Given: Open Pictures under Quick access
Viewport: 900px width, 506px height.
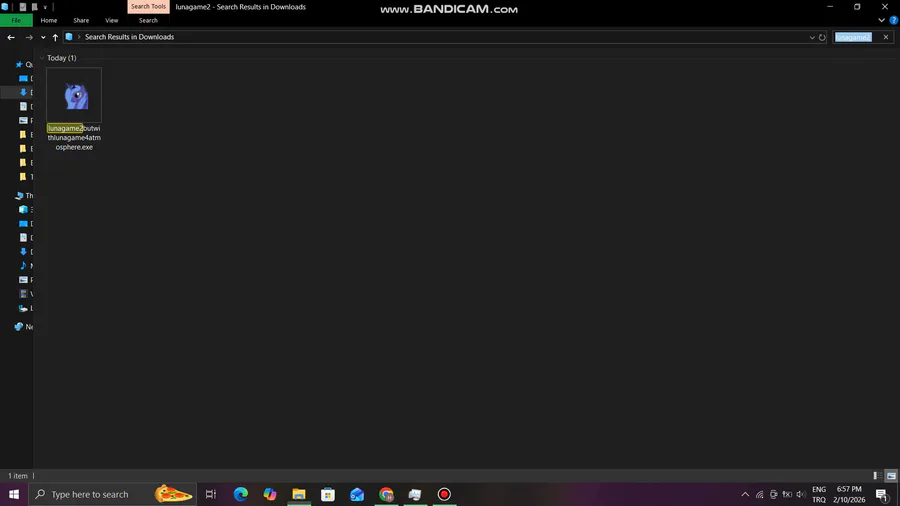Looking at the screenshot, I should pos(24,120).
